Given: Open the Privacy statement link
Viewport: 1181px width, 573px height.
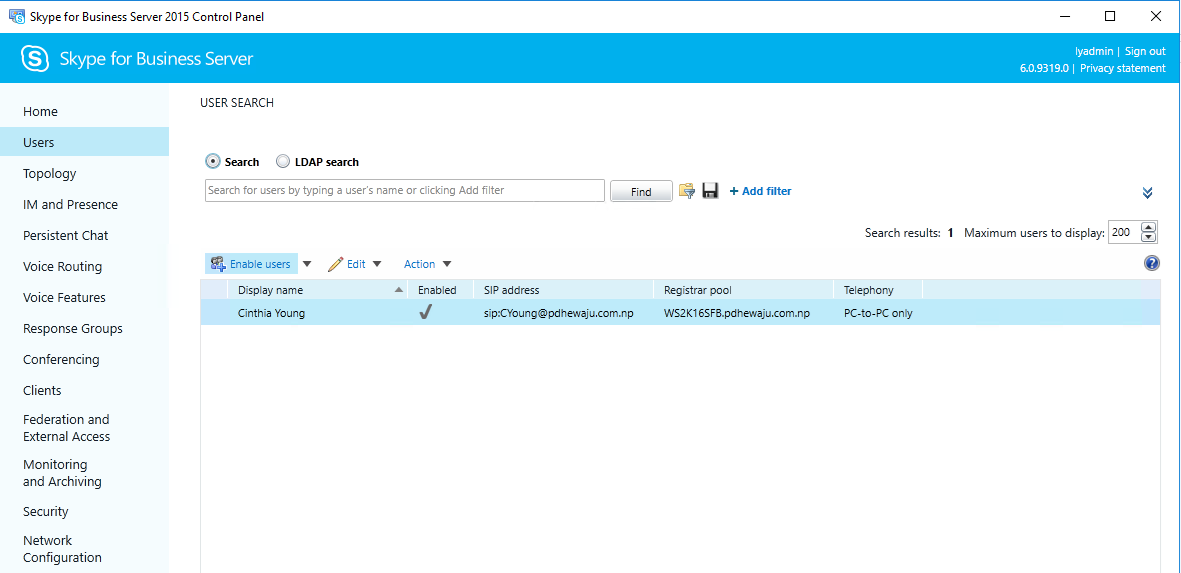Looking at the screenshot, I should click(x=1122, y=68).
